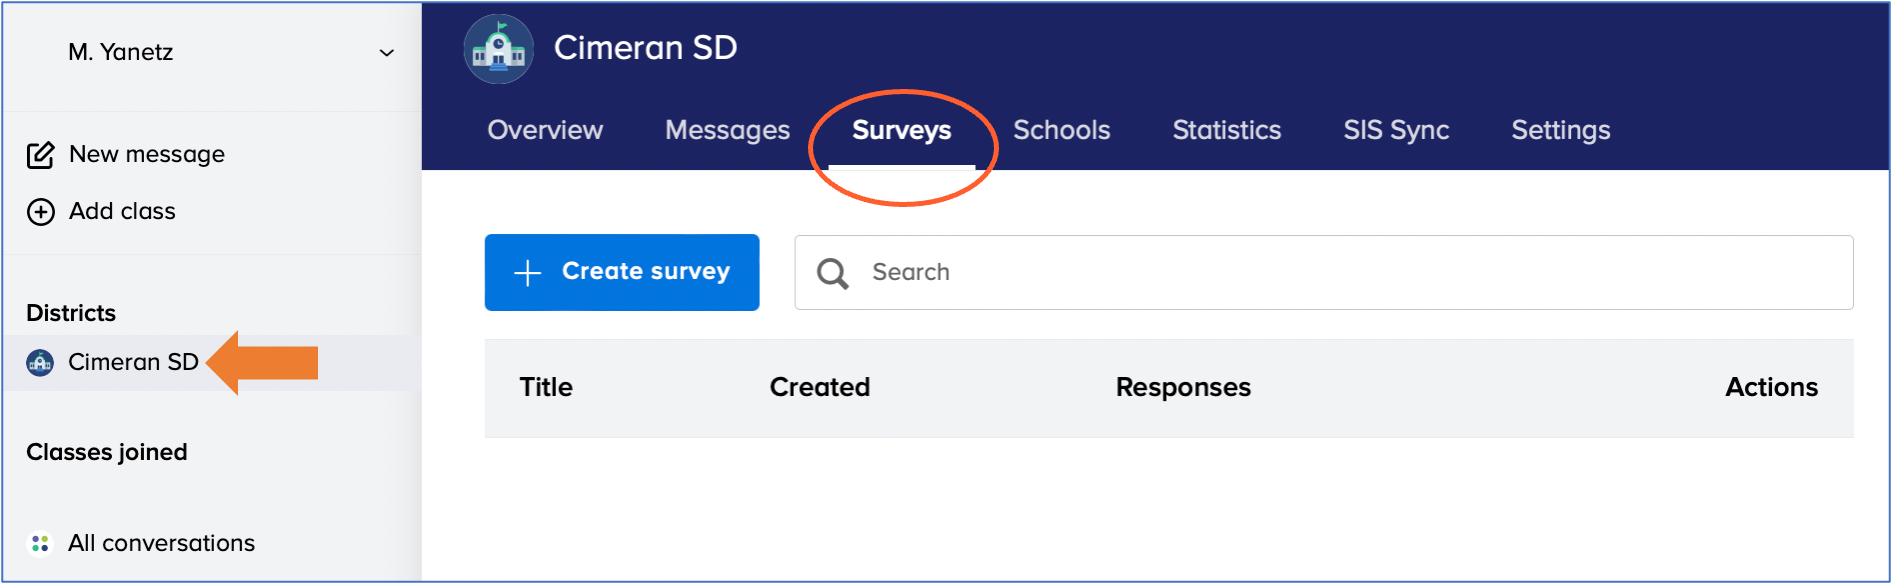
Task: Click into the survey Search field
Action: click(1323, 272)
